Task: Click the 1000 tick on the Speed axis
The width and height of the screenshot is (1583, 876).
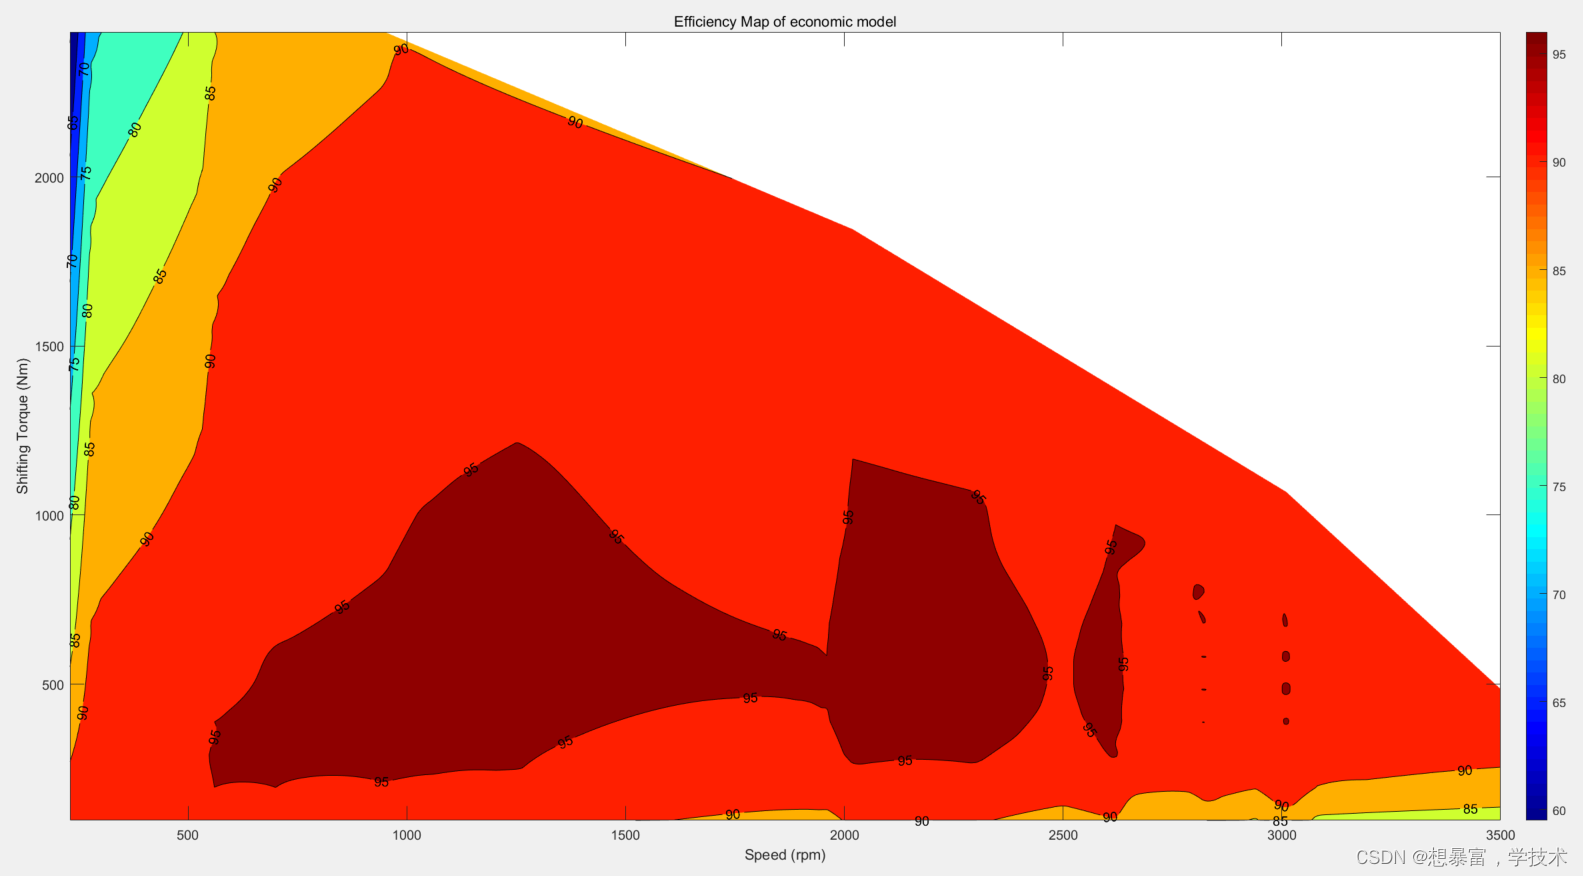Action: coord(406,835)
